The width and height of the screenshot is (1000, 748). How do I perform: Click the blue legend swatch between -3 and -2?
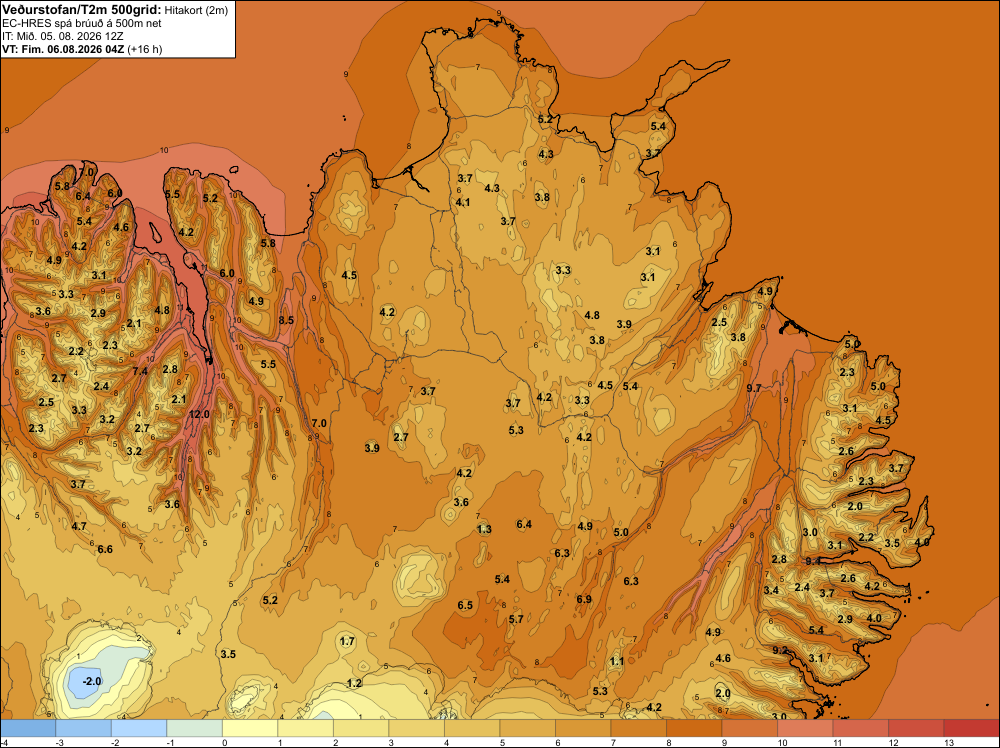(x=84, y=728)
